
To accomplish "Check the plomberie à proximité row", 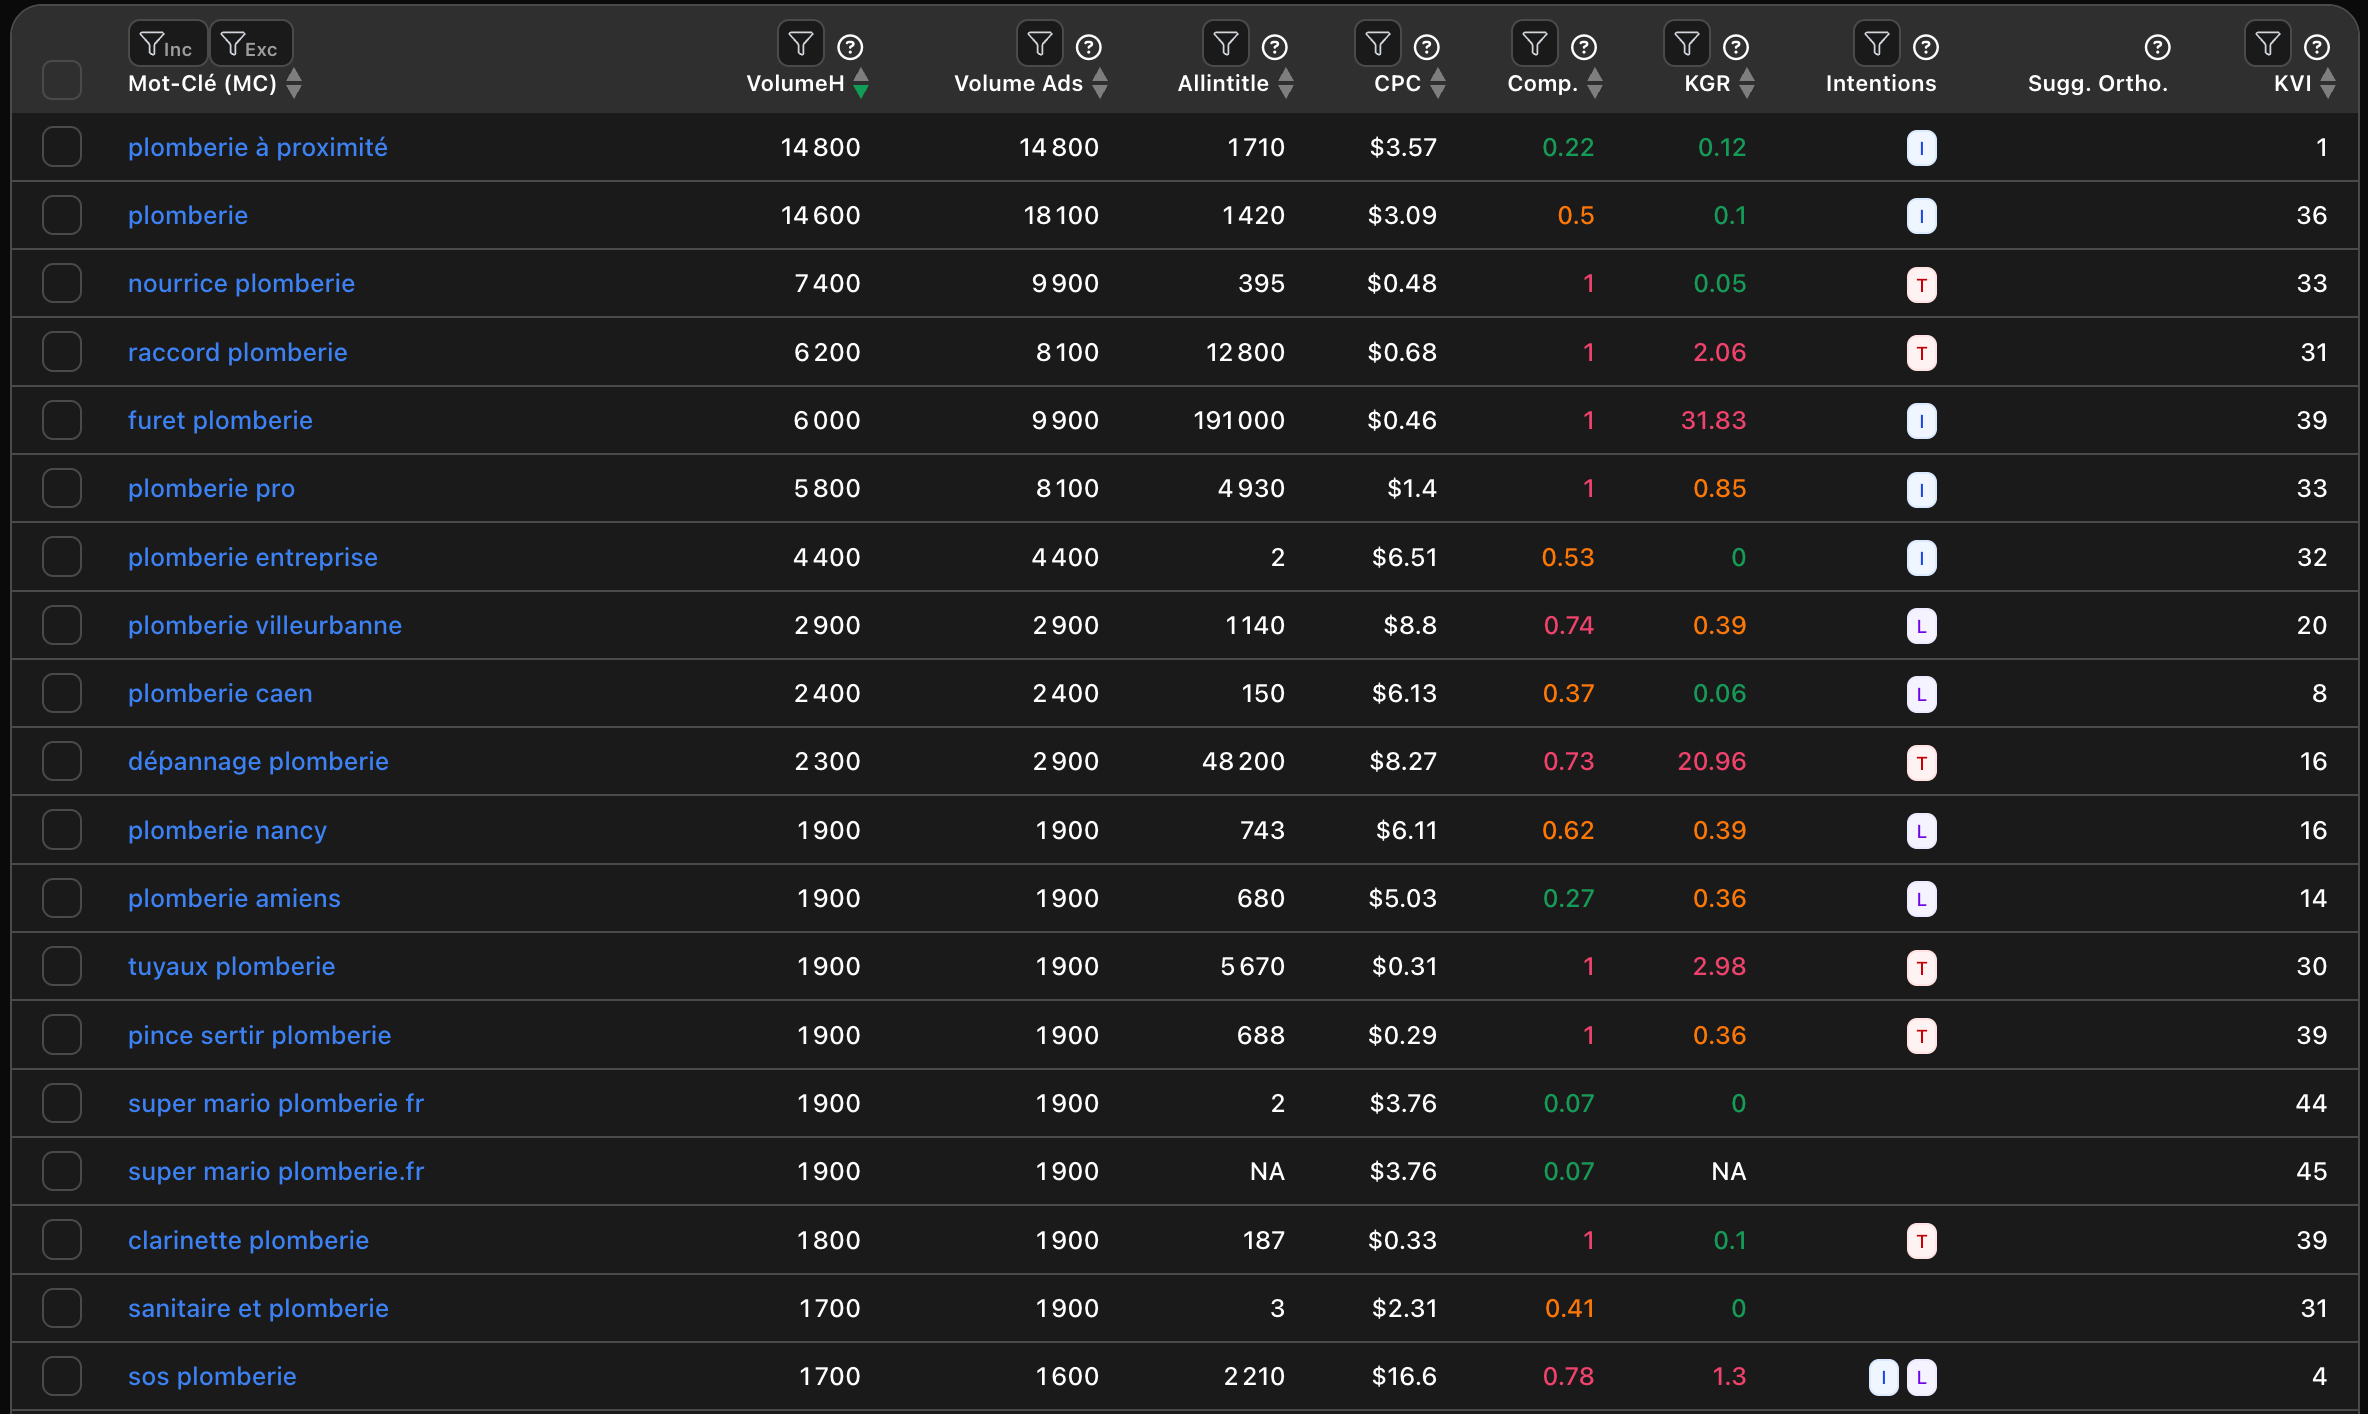I will pyautogui.click(x=62, y=147).
